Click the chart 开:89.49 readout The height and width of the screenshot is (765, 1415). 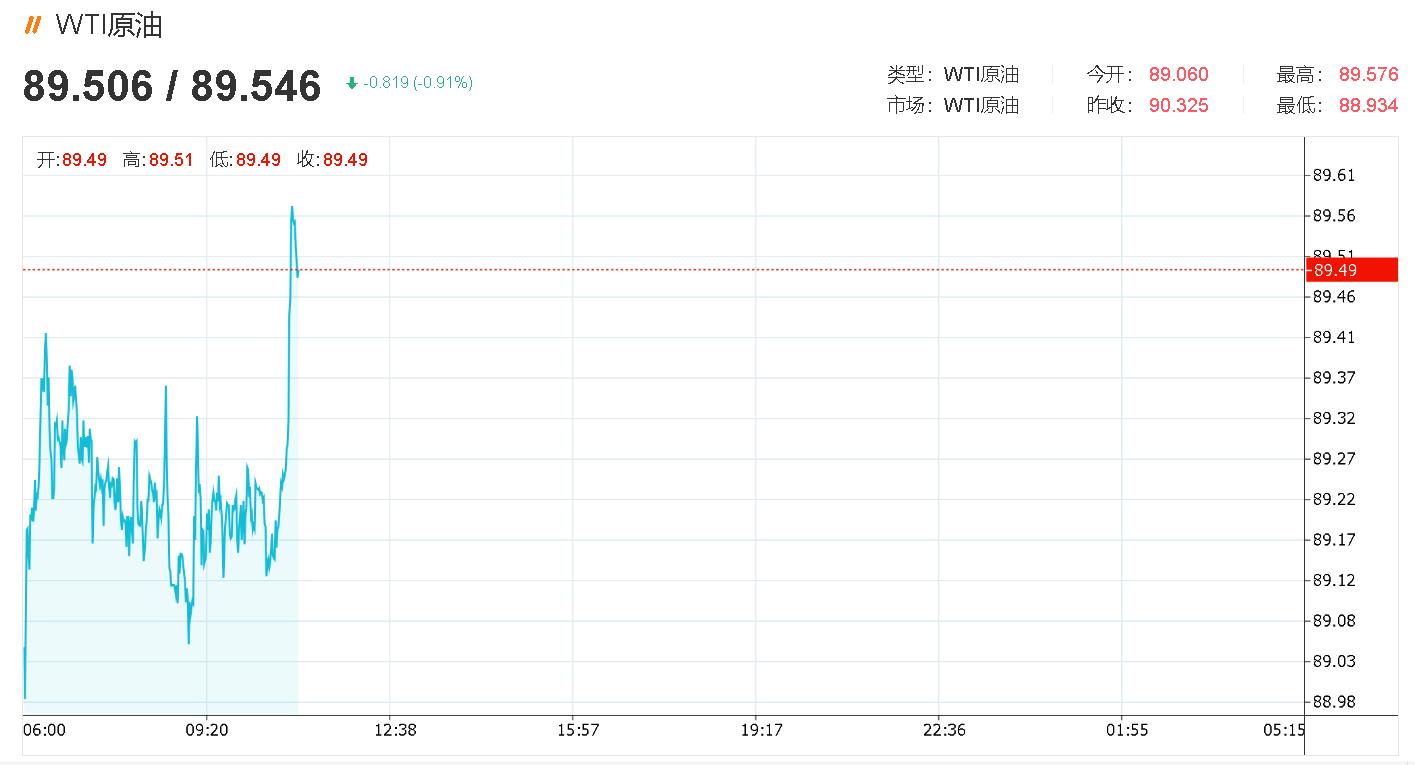[x=72, y=160]
